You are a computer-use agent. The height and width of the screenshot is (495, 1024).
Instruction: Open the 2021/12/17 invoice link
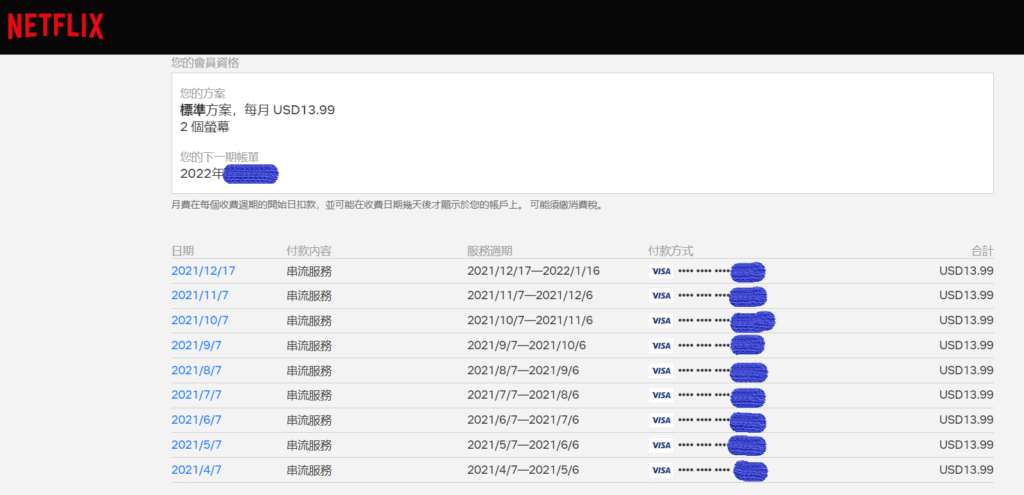coord(203,270)
